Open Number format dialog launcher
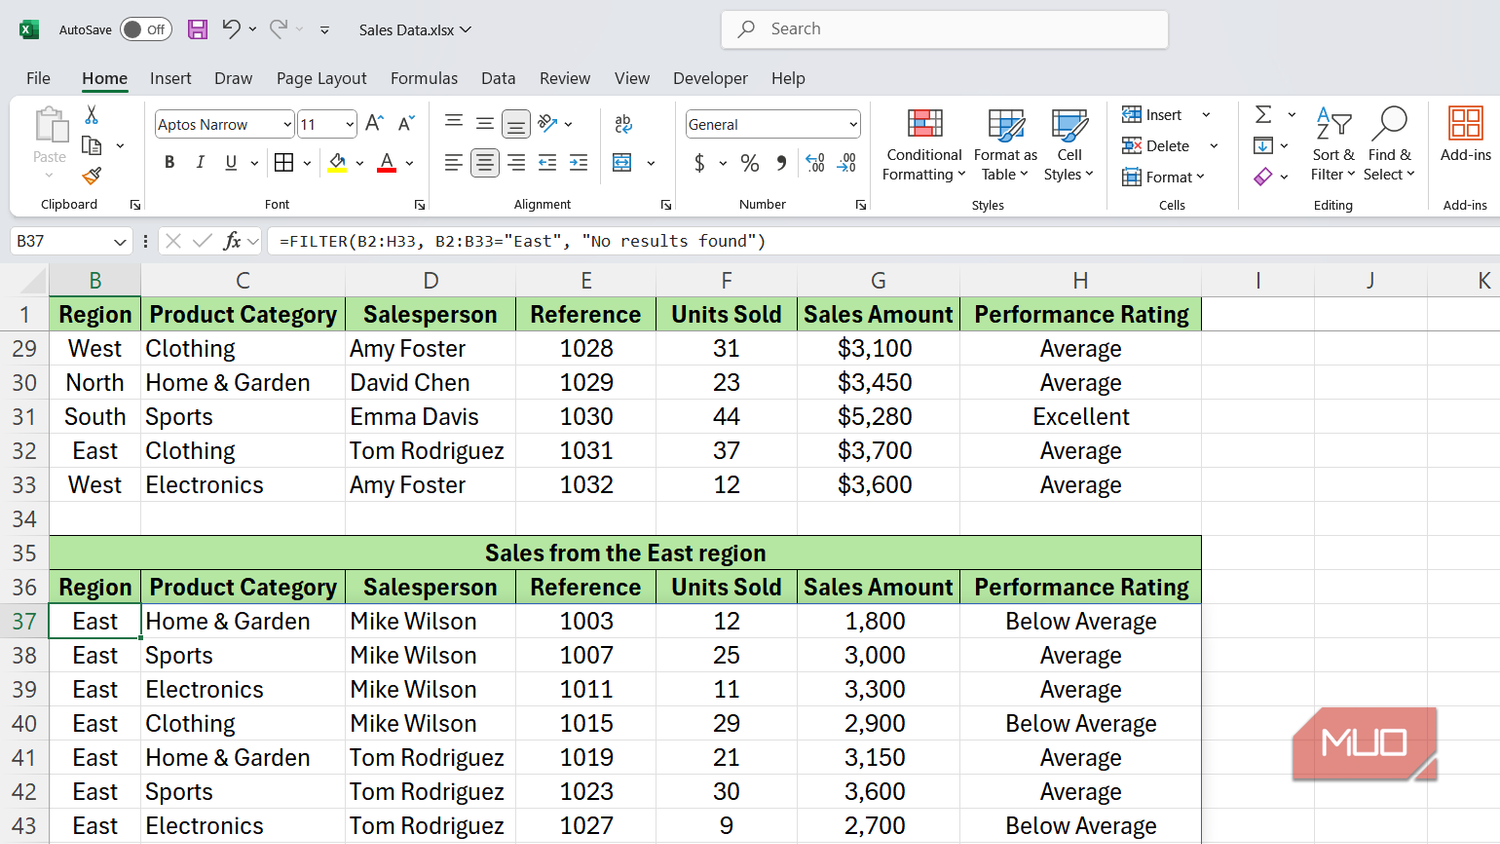 (860, 205)
